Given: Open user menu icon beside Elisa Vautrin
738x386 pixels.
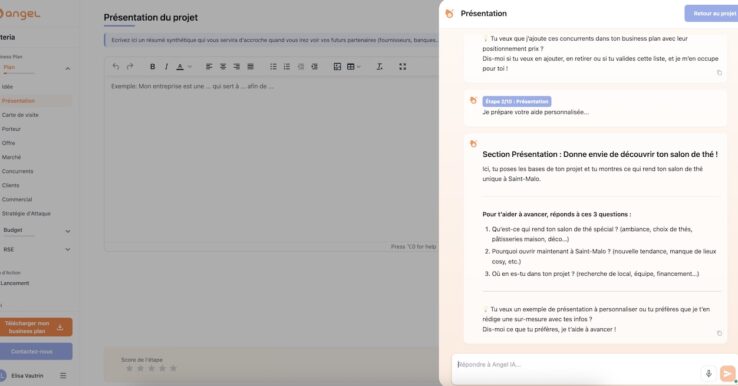Looking at the screenshot, I should pyautogui.click(x=63, y=376).
